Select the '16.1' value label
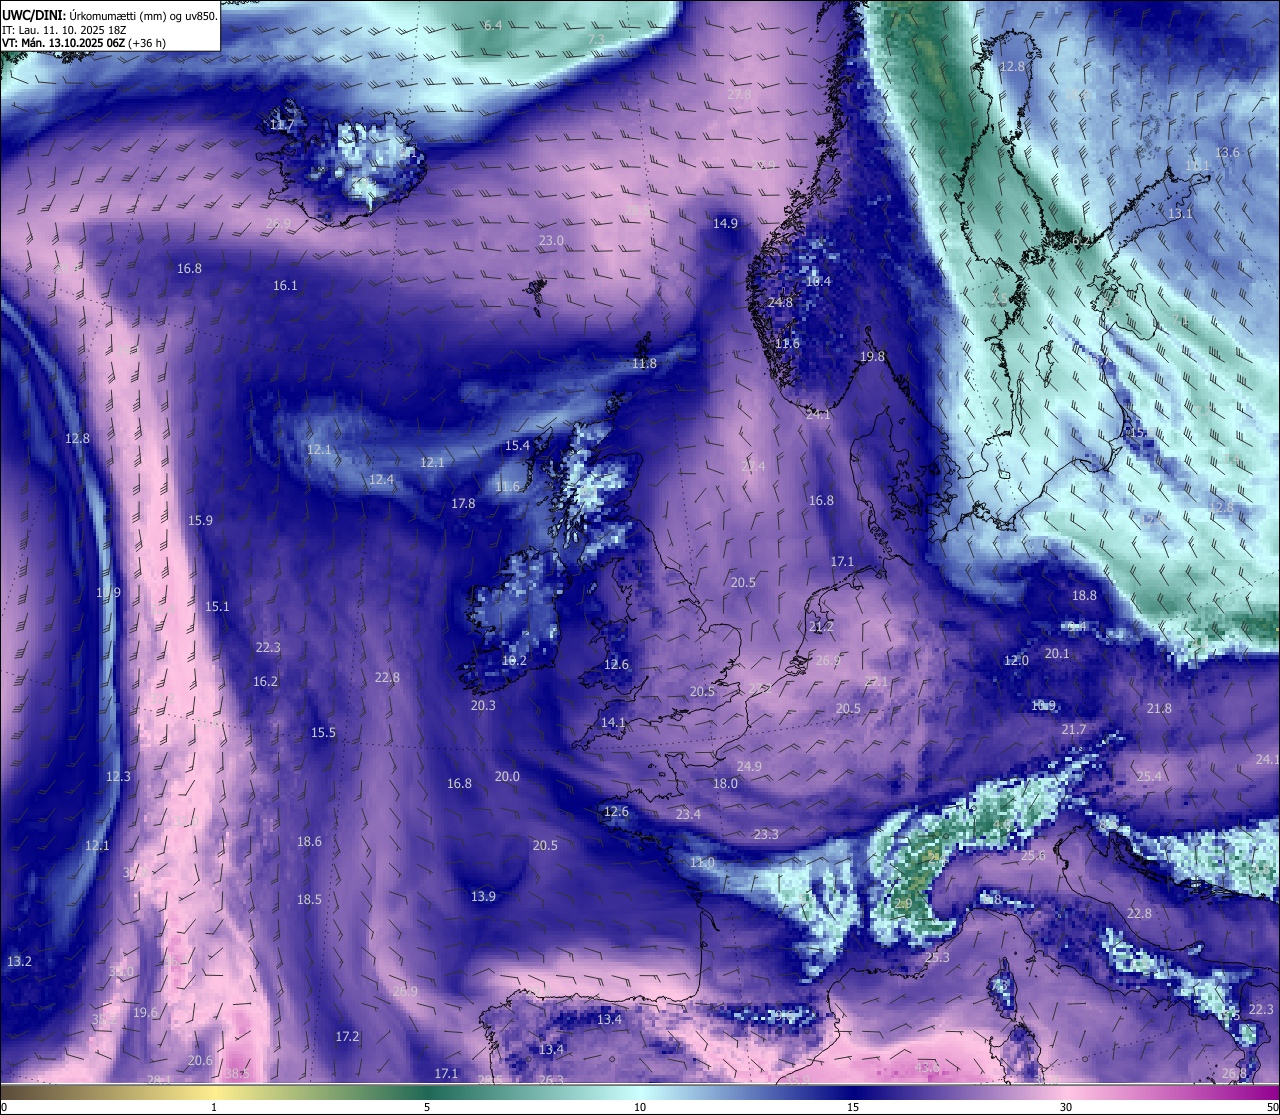This screenshot has height=1115, width=1280. coord(285,285)
